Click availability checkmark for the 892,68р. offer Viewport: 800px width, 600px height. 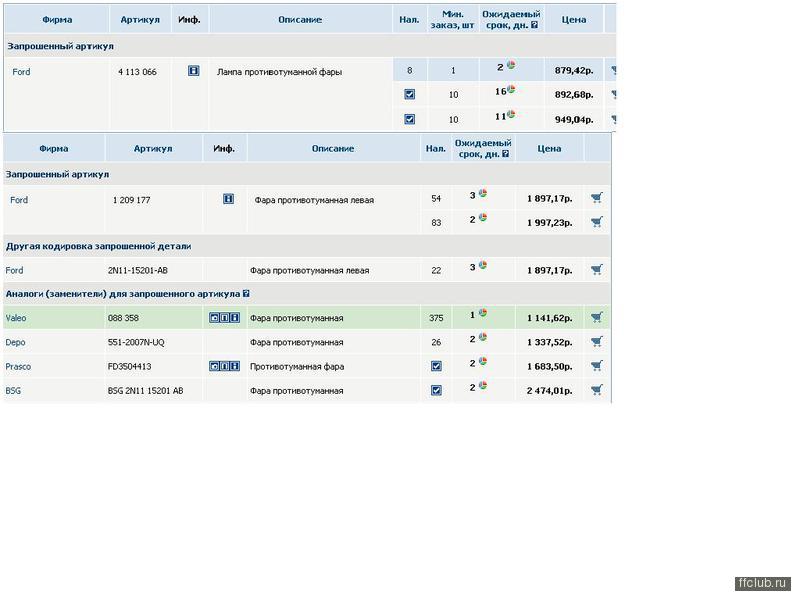(409, 94)
